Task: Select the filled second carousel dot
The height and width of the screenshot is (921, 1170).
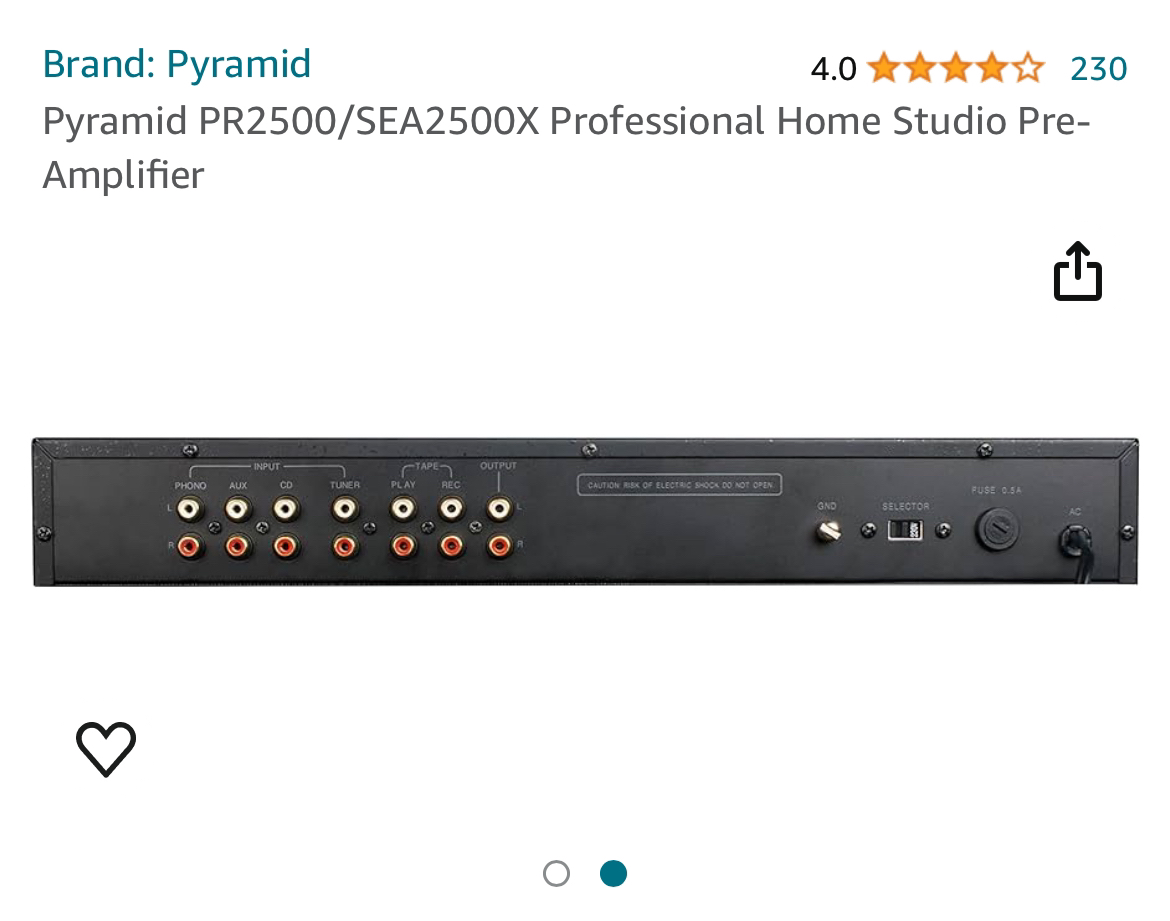Action: 613,874
